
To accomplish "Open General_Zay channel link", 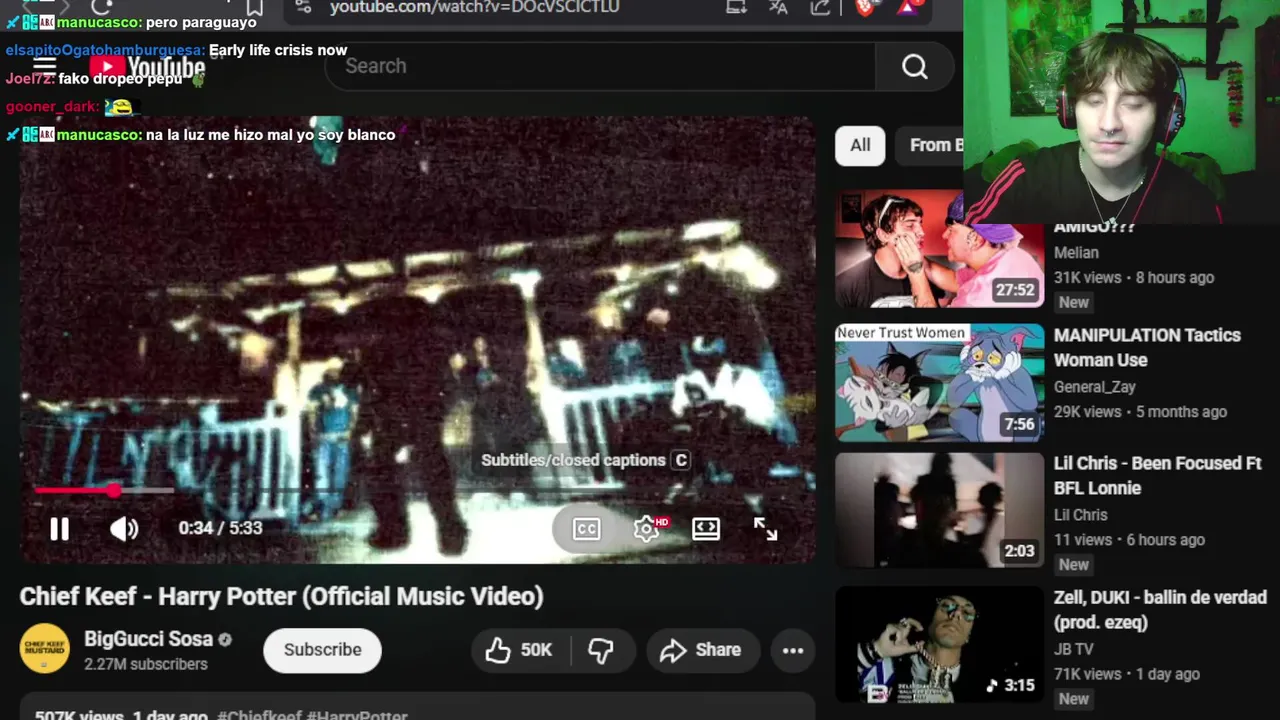I will click(x=1094, y=387).
